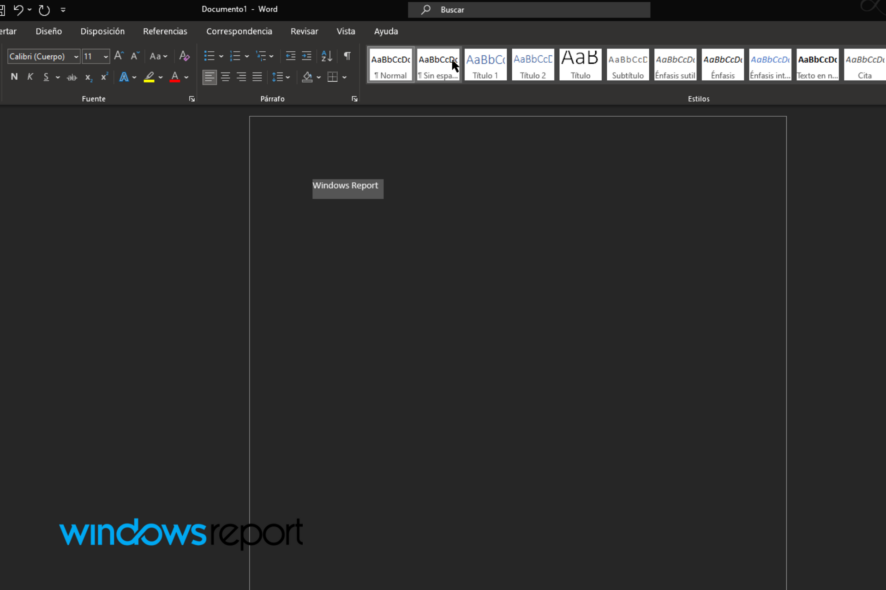Apply the Título 1 style
Image resolution: width=886 pixels, height=590 pixels.
point(485,64)
